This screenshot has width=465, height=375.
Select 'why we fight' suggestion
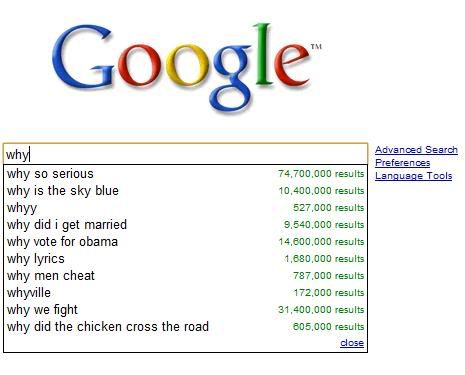[185, 310]
